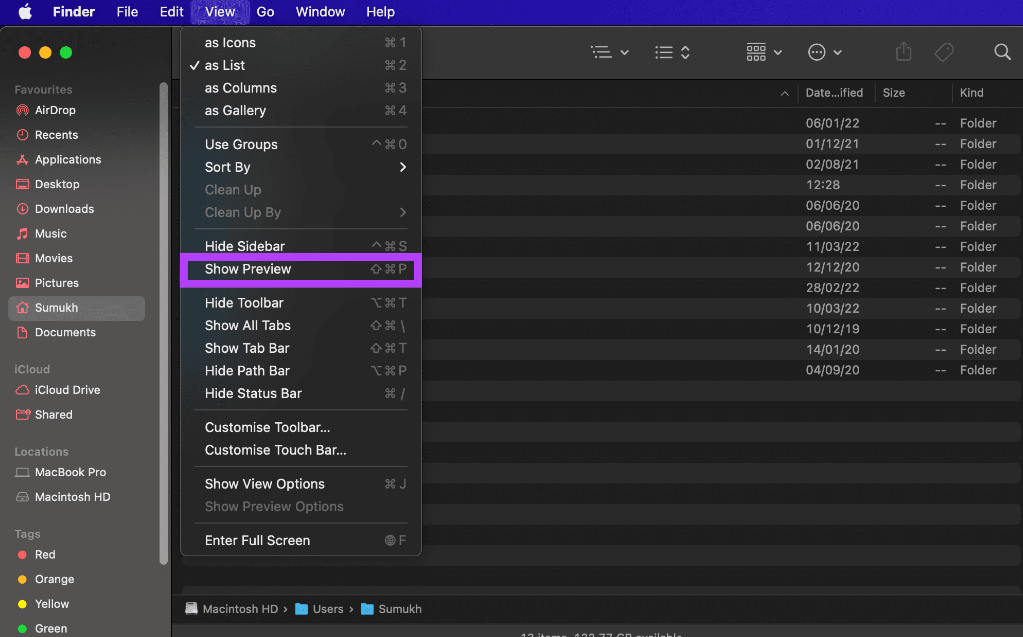Open the group-by grid dropdown in toolbar
The height and width of the screenshot is (637, 1023).
tap(764, 52)
